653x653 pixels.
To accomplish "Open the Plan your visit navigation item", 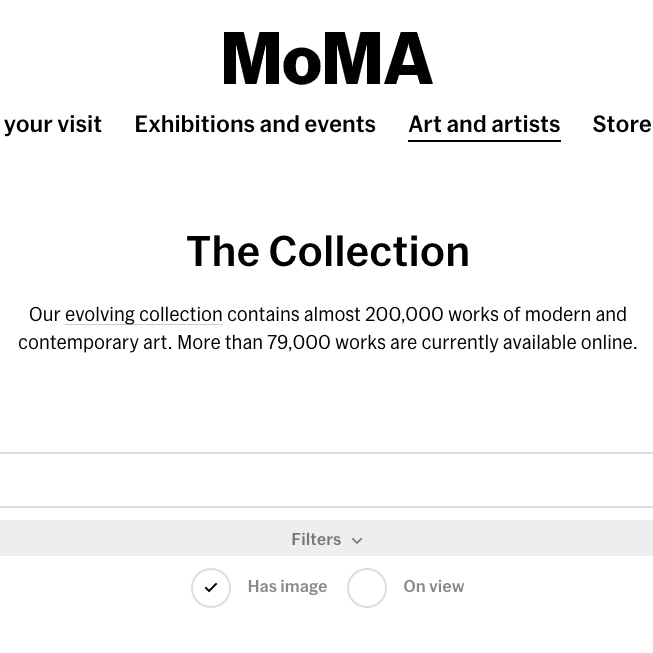I will tap(52, 124).
